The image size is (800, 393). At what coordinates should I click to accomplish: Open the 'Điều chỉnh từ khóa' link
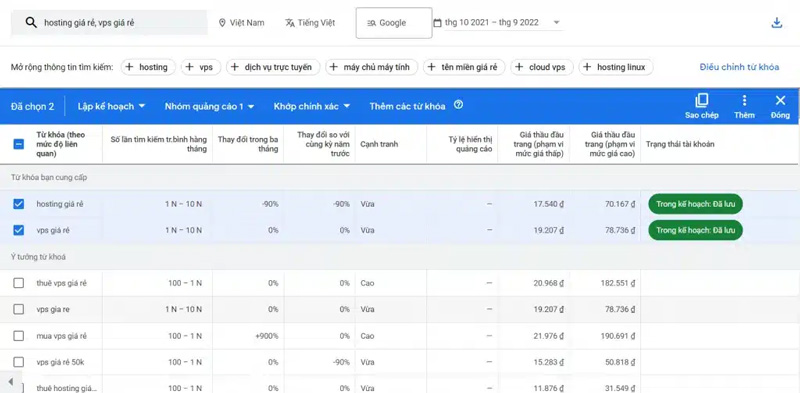(739, 67)
